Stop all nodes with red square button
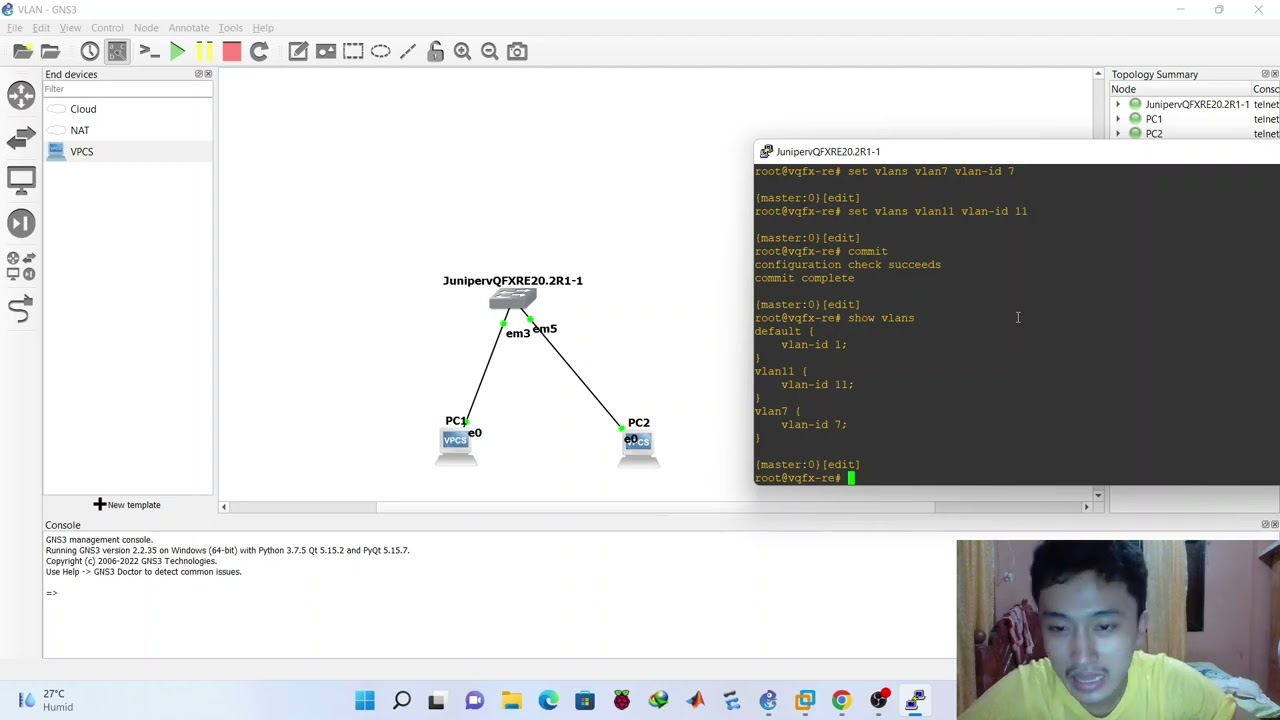The image size is (1280, 720). 231,51
